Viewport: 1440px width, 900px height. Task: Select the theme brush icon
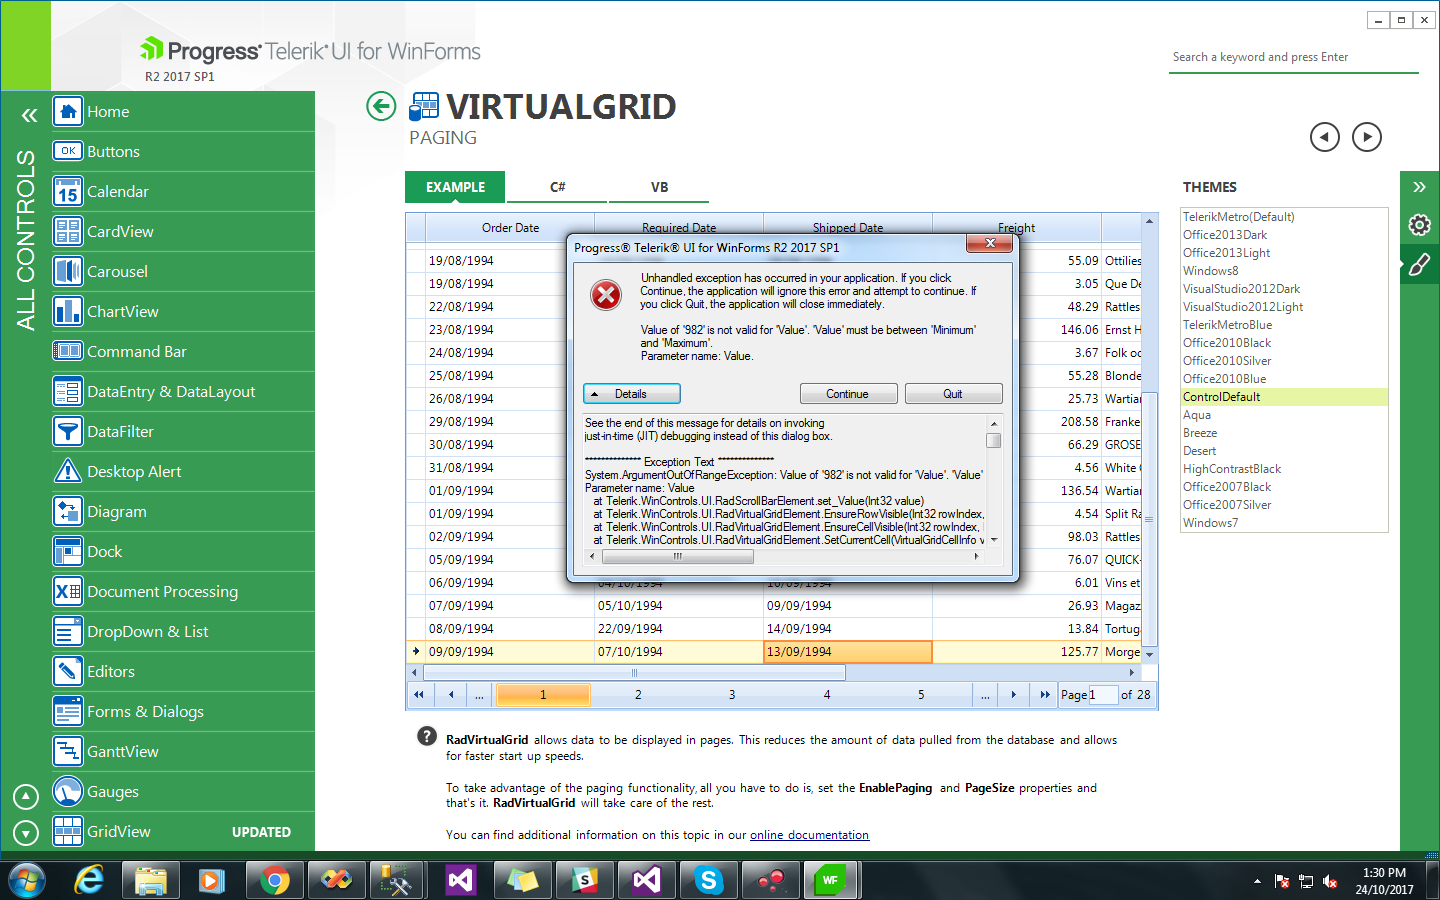1419,265
